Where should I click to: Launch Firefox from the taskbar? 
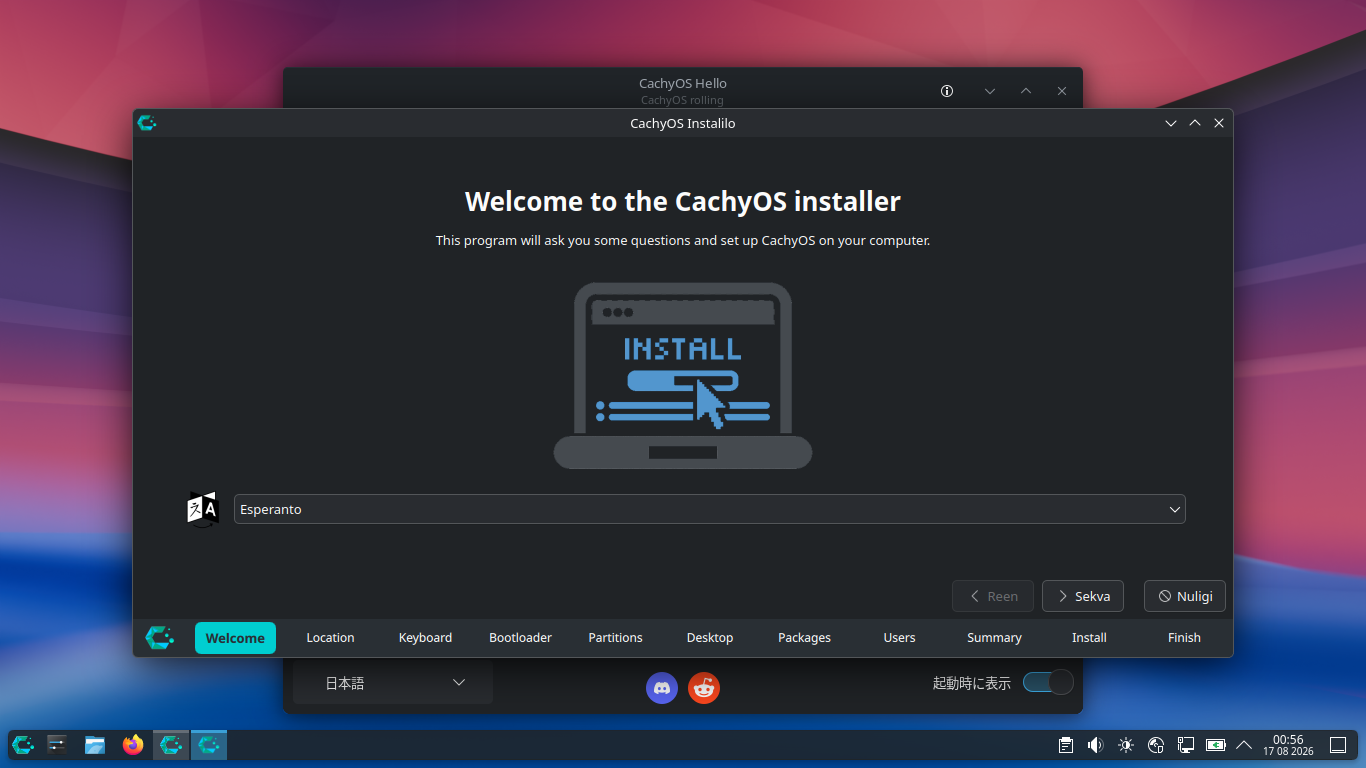point(133,745)
